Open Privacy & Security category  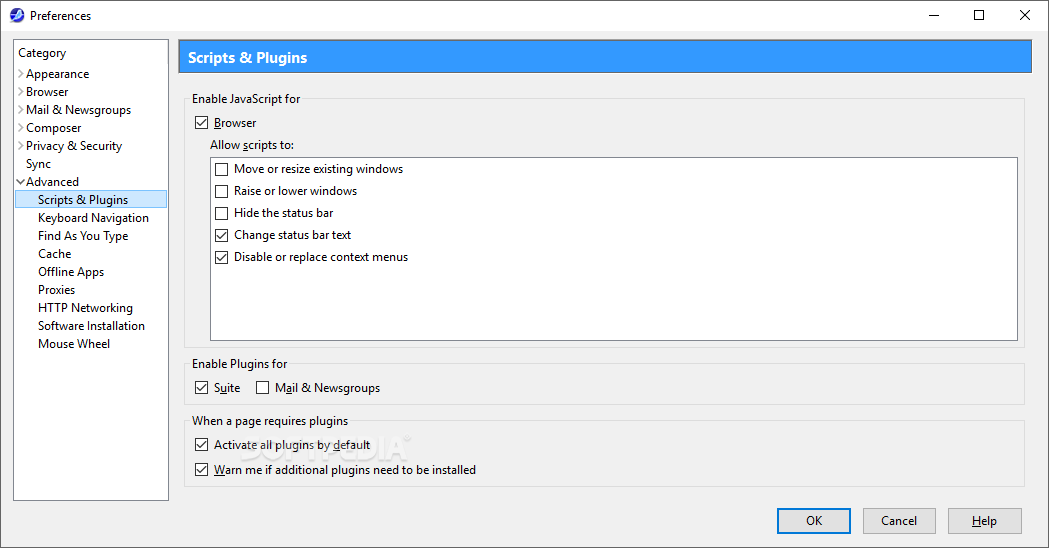coord(74,146)
